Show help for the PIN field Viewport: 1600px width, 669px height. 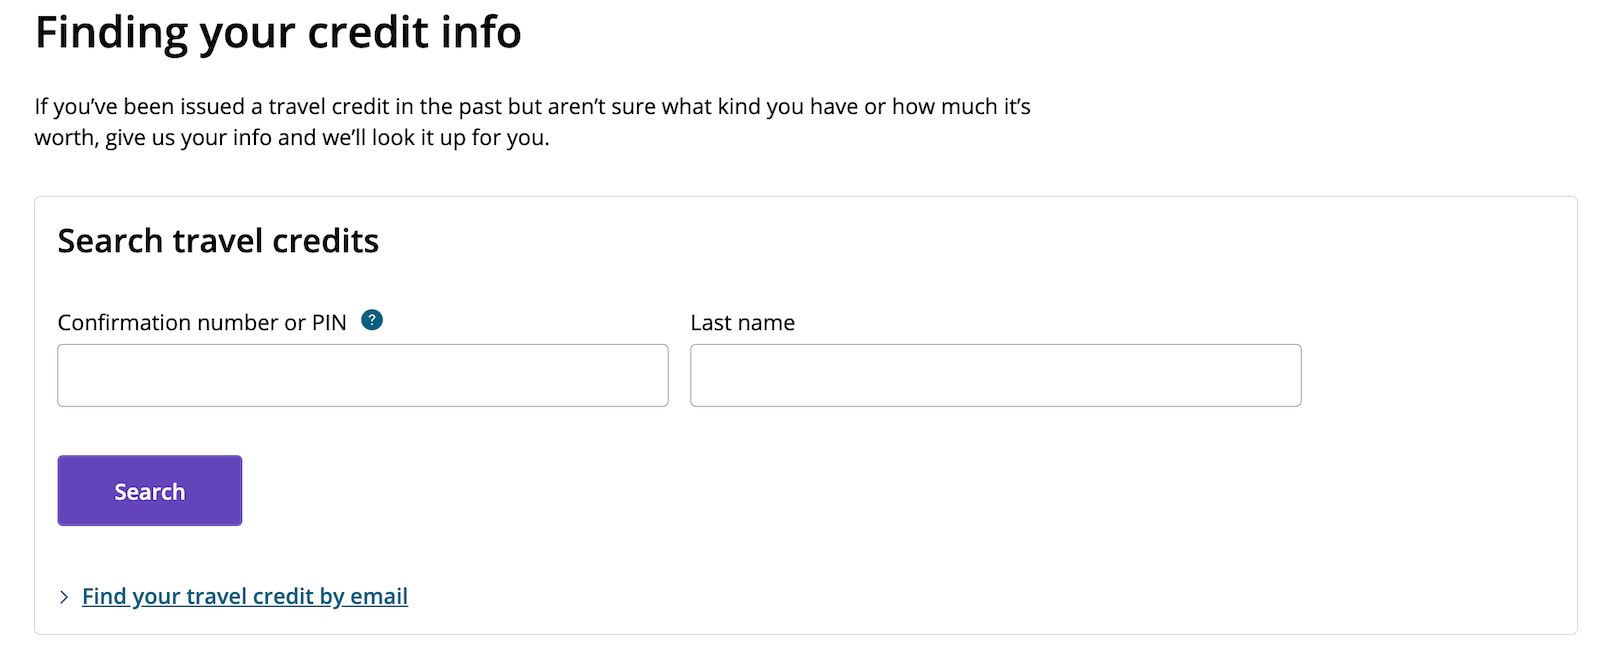click(x=372, y=320)
